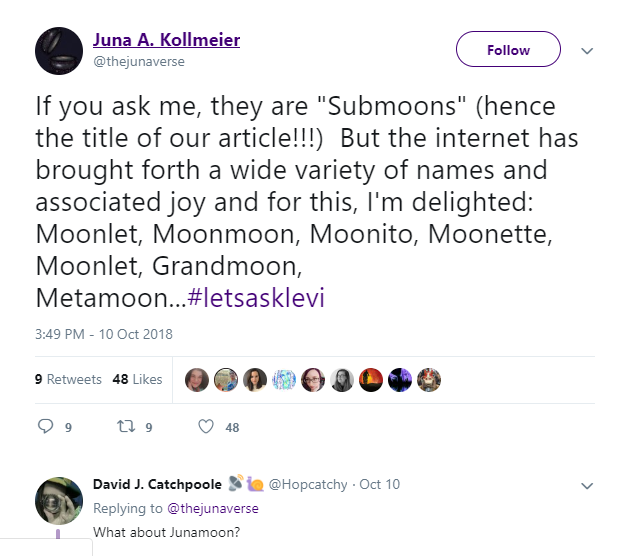View the 48 Likes list
This screenshot has width=631, height=556.
pos(137,380)
